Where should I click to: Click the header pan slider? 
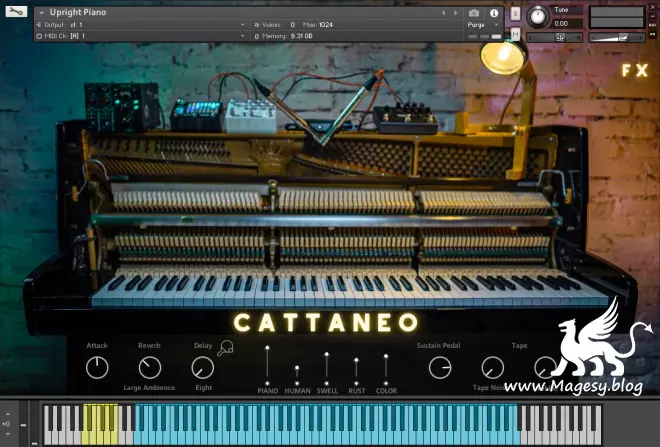[554, 37]
